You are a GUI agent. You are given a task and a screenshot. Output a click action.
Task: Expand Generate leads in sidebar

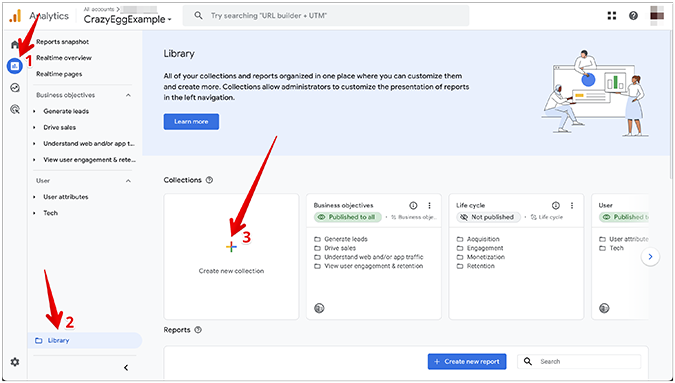34,111
